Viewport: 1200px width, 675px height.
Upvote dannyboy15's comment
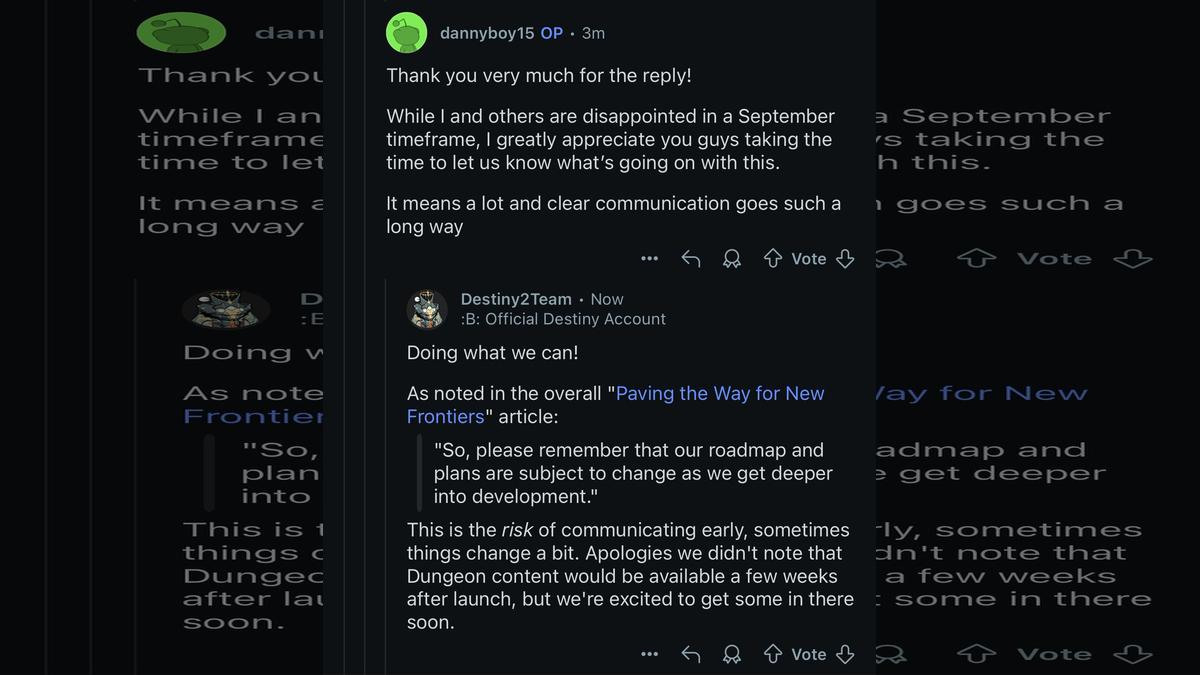772,258
